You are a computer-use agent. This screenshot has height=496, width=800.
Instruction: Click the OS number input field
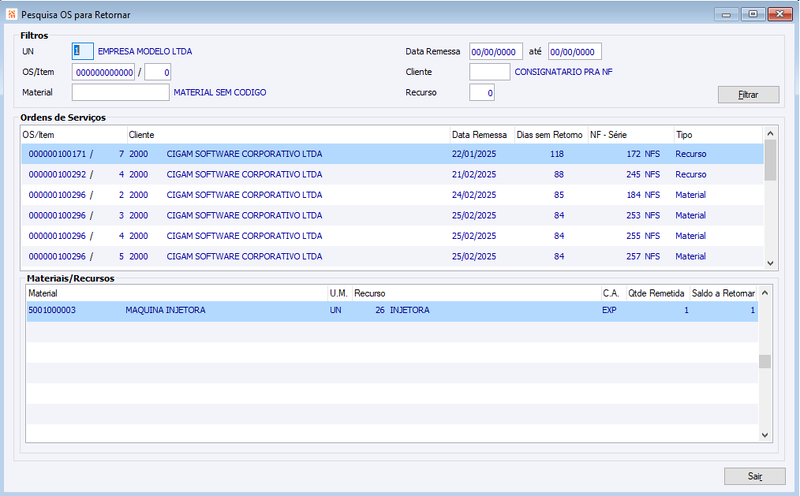[104, 72]
